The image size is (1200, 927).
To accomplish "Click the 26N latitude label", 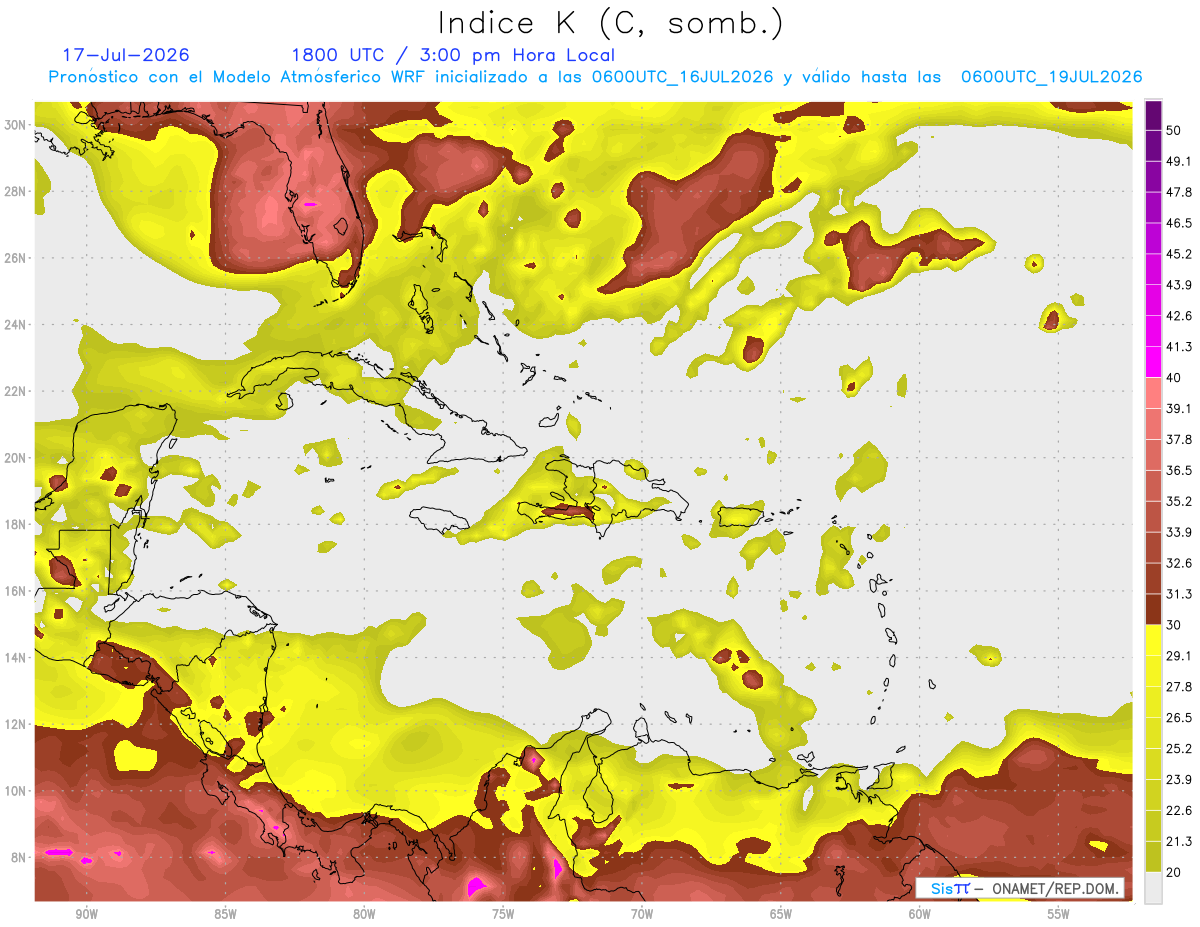I will [x=16, y=258].
